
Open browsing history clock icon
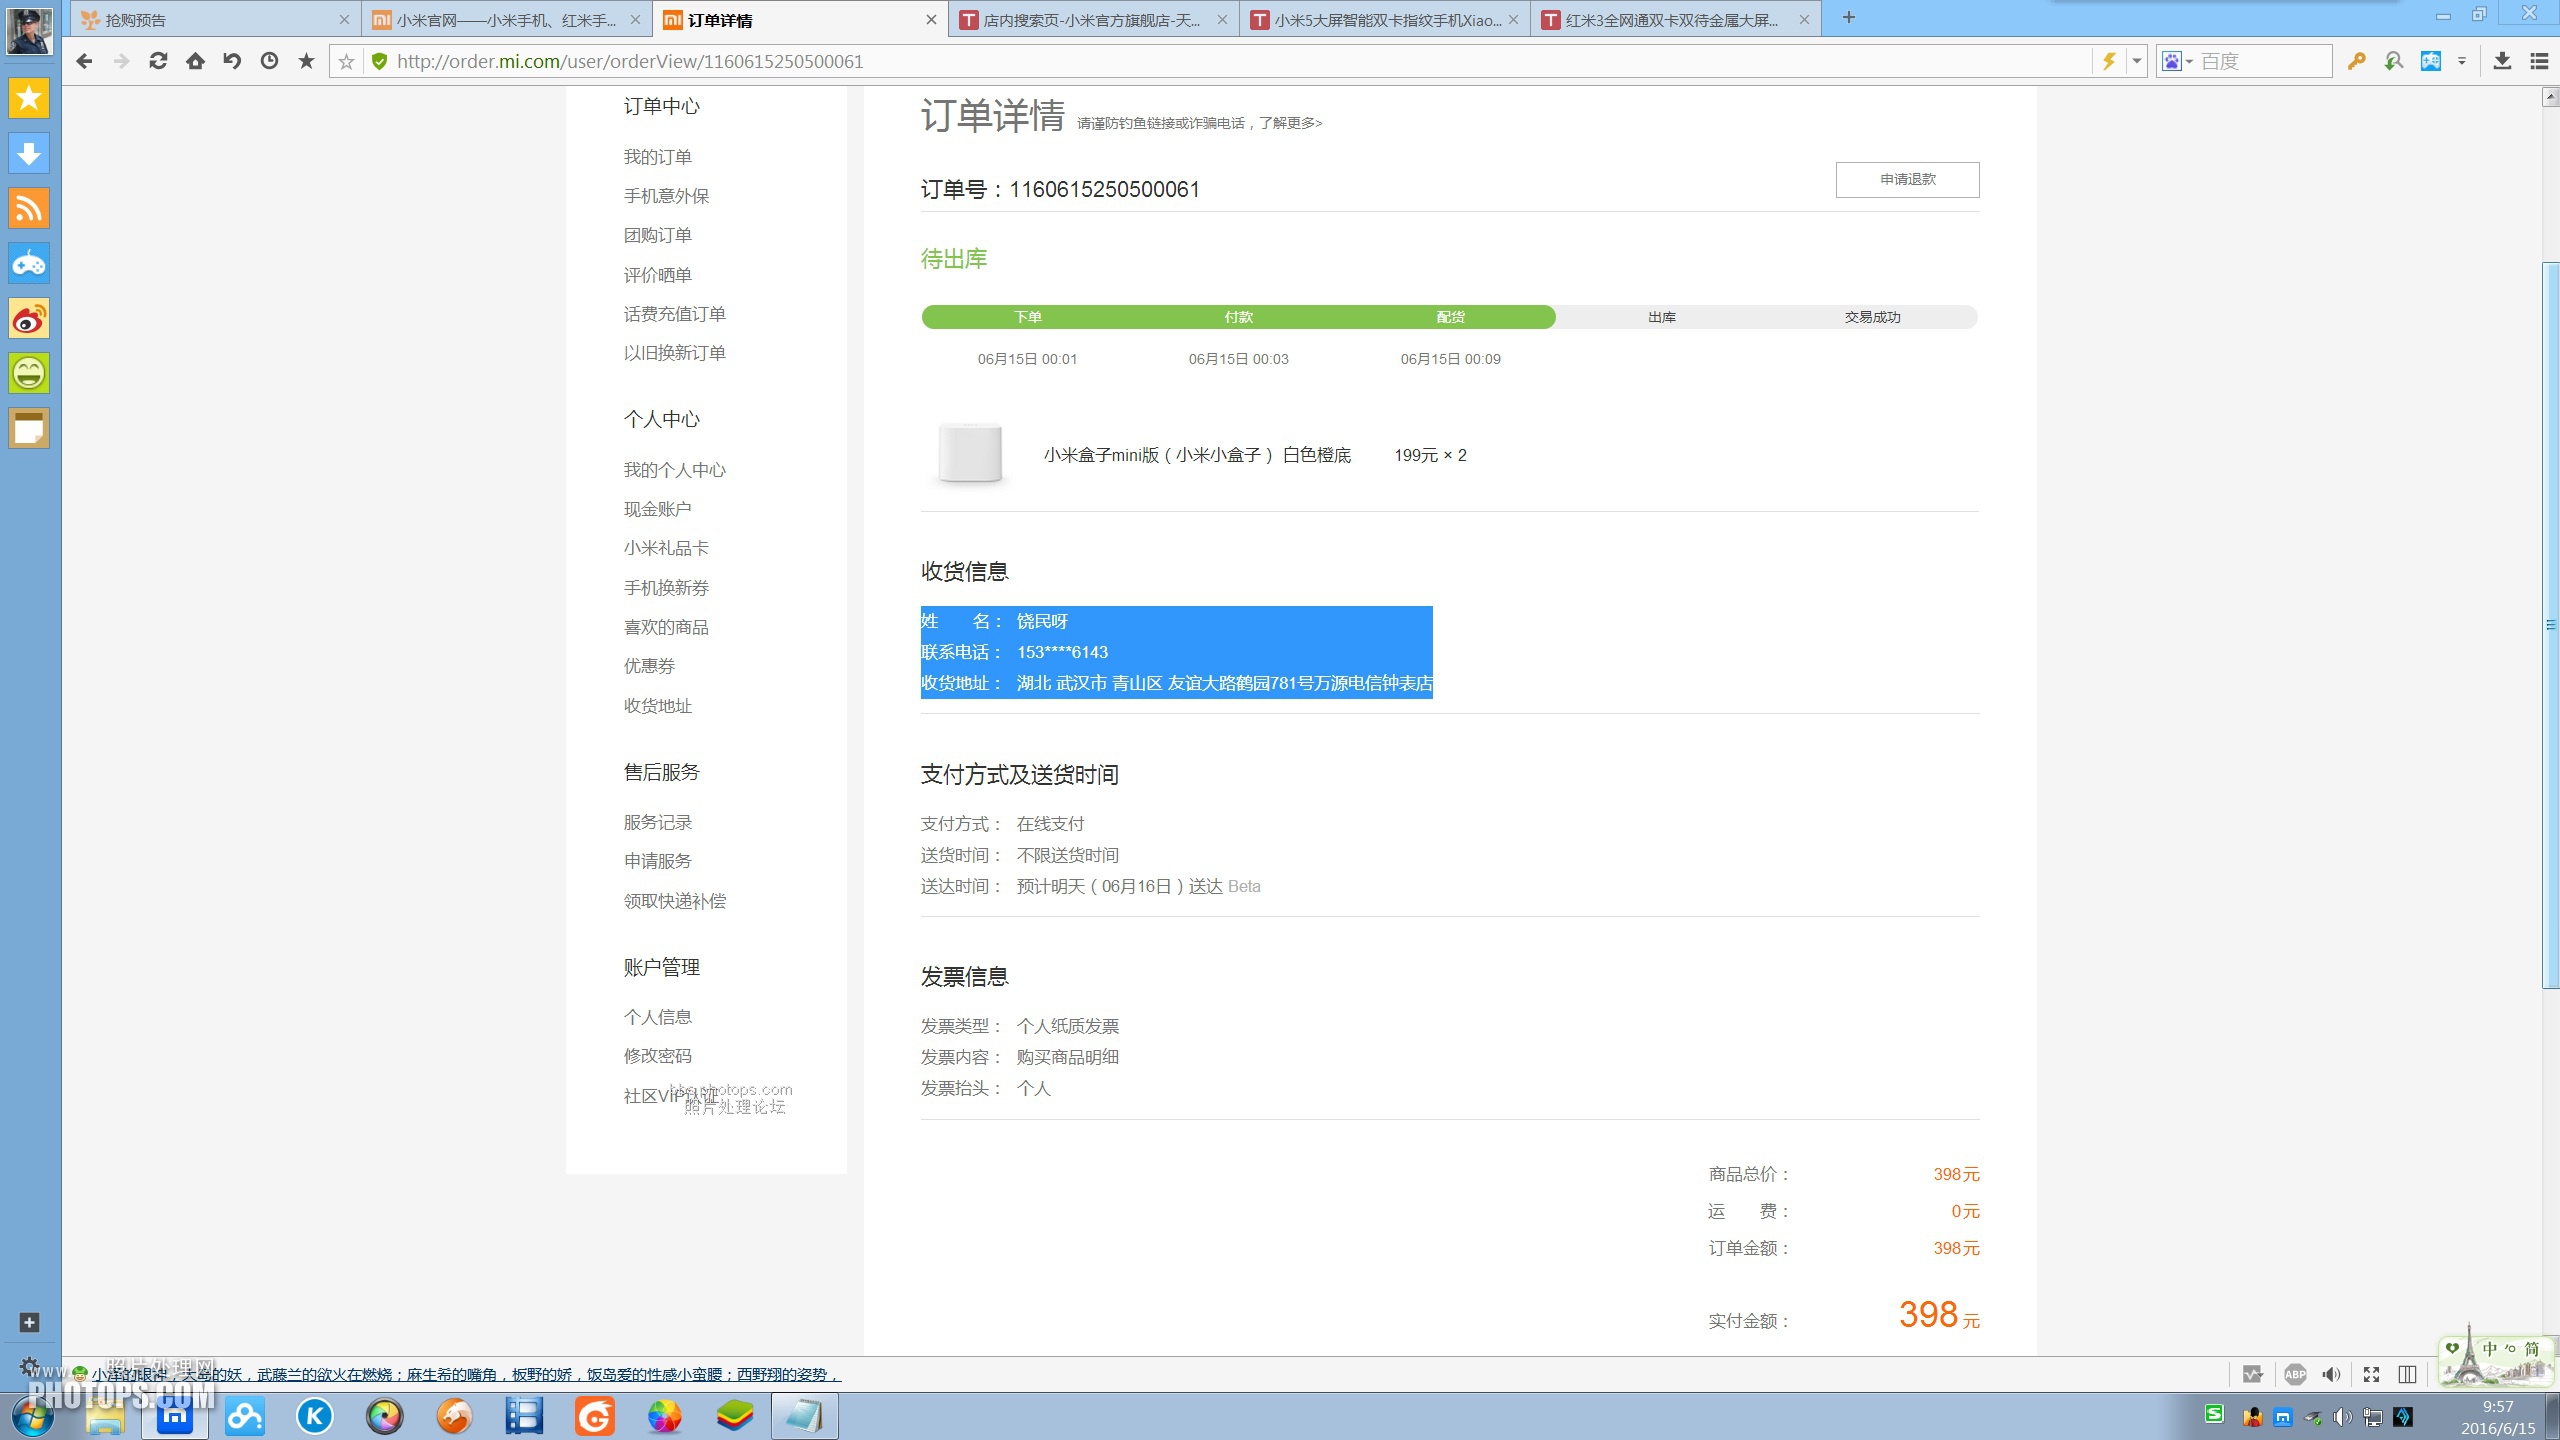tap(269, 61)
